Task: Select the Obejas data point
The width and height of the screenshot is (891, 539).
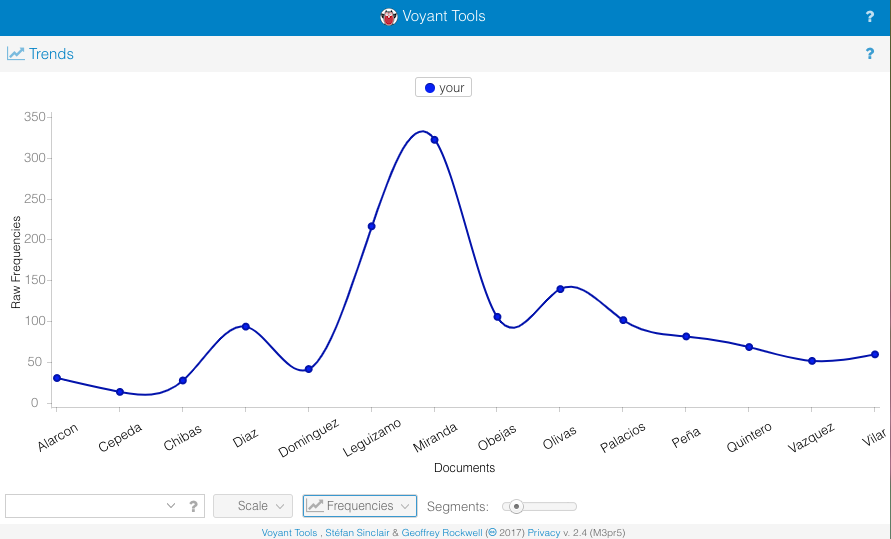Action: (x=497, y=317)
